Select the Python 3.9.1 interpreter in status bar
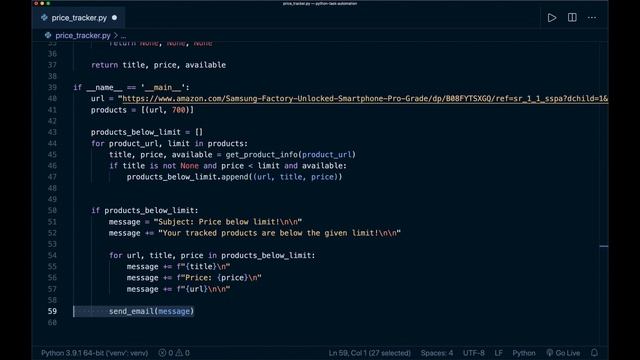This screenshot has width=640, height=360. [94, 353]
